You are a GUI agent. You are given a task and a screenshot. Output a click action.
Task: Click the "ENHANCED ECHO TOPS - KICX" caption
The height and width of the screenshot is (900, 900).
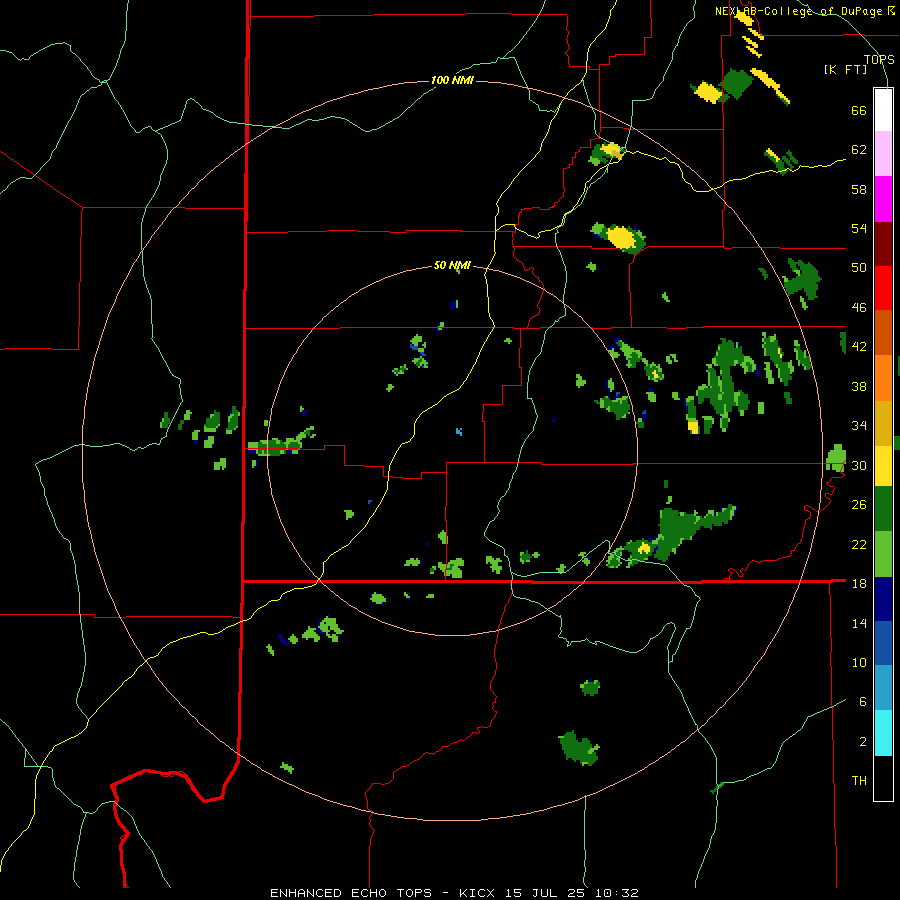382,893
